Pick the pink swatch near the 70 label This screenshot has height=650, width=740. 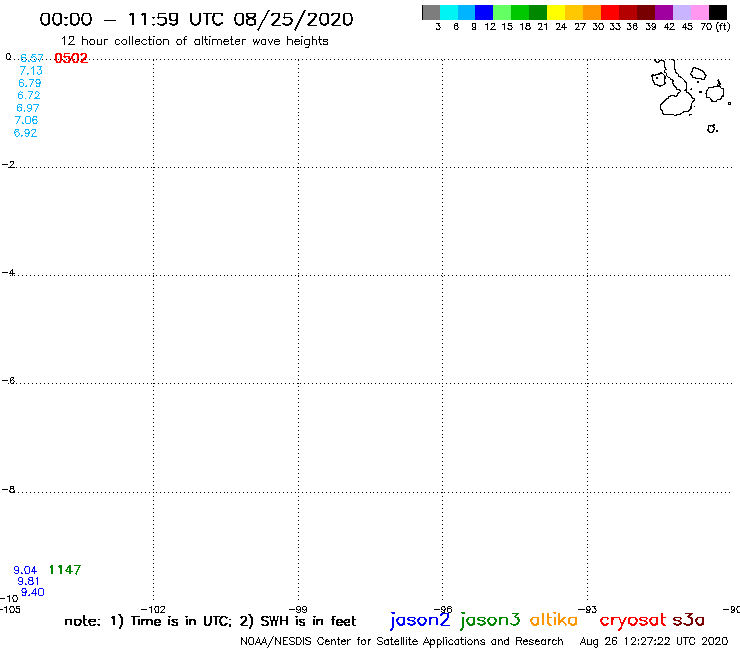coord(699,12)
